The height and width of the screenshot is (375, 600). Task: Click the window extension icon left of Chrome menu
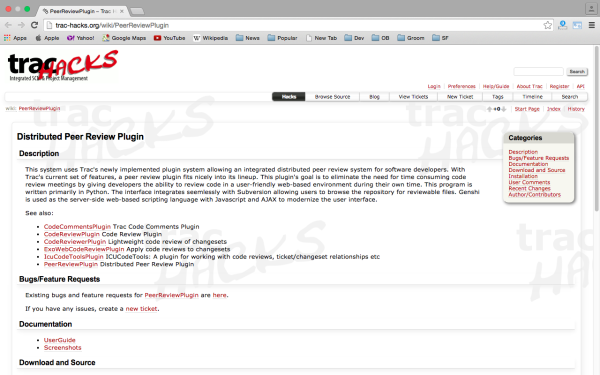click(577, 25)
